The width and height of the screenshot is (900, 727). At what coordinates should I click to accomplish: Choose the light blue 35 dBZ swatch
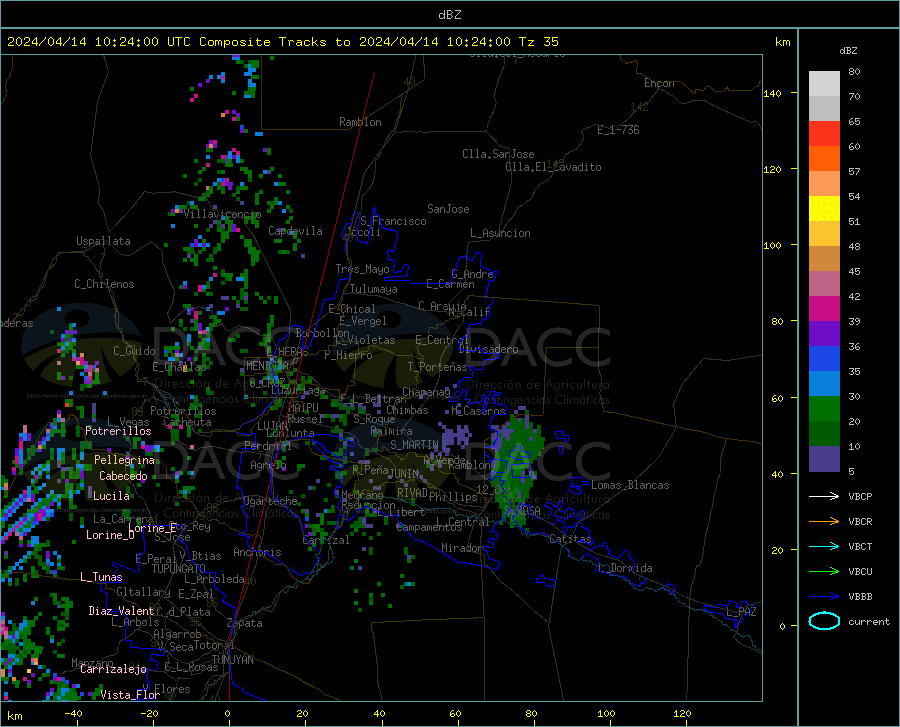(824, 384)
